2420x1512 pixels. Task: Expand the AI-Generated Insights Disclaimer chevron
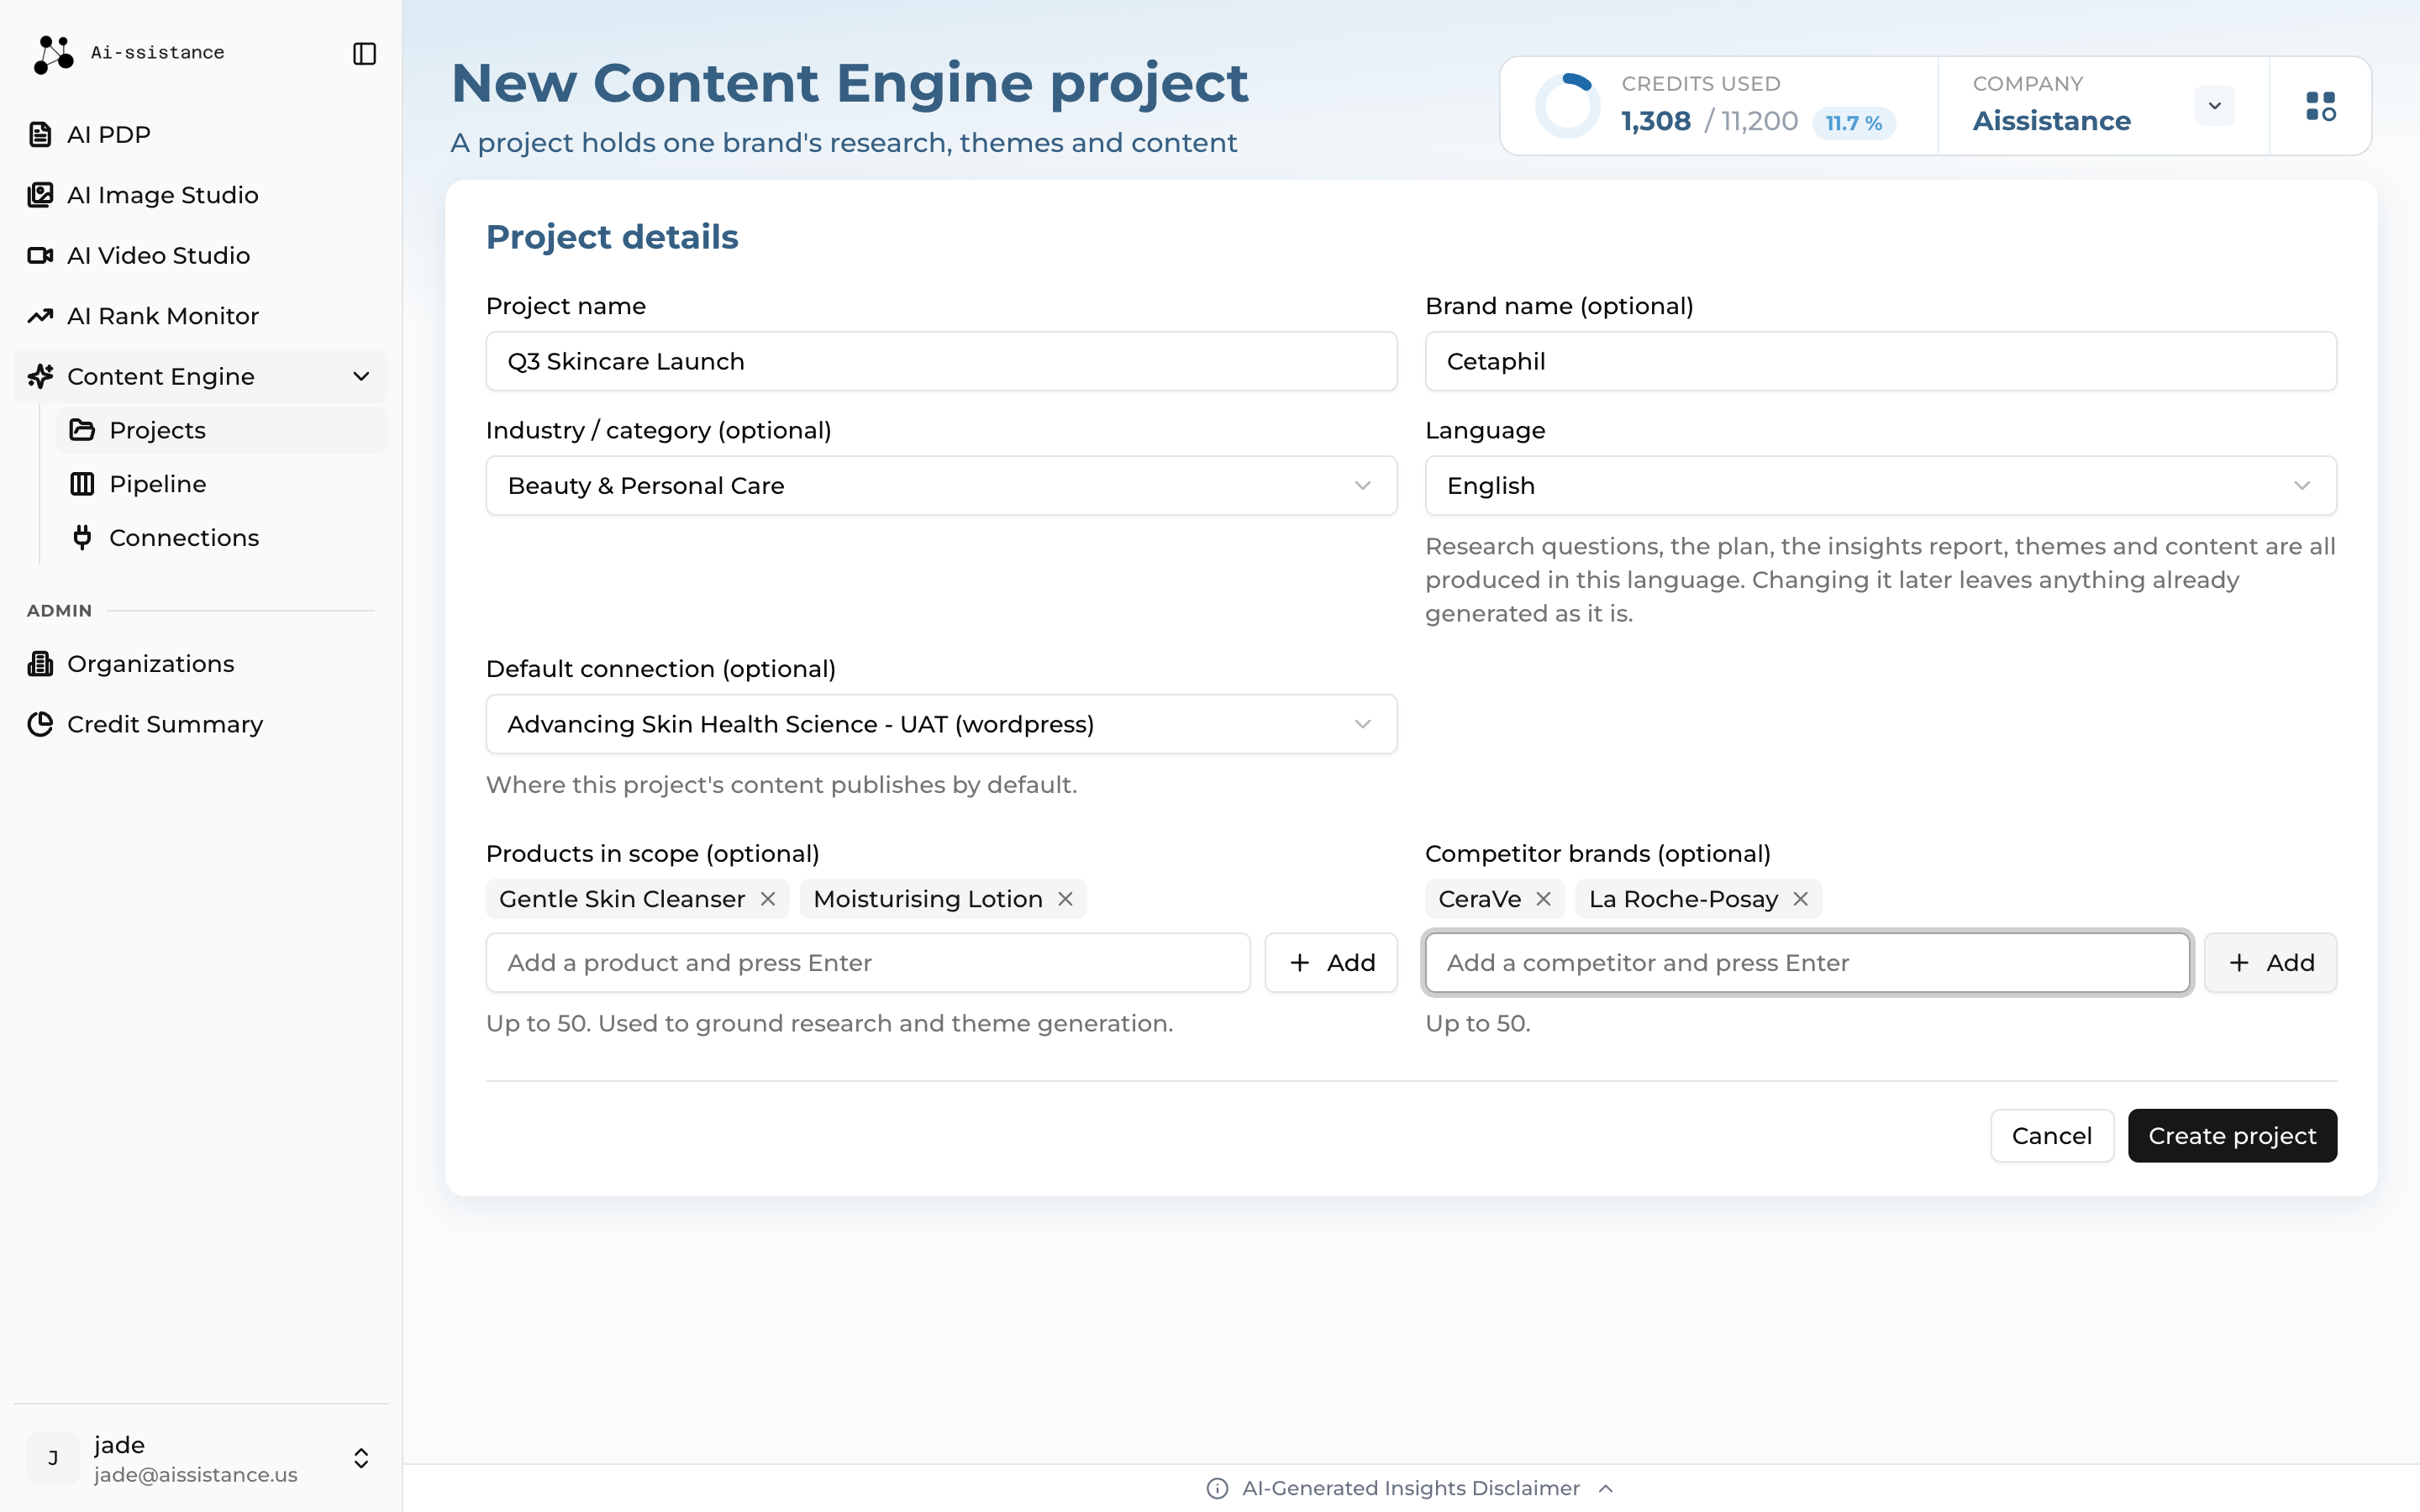(x=1606, y=1488)
